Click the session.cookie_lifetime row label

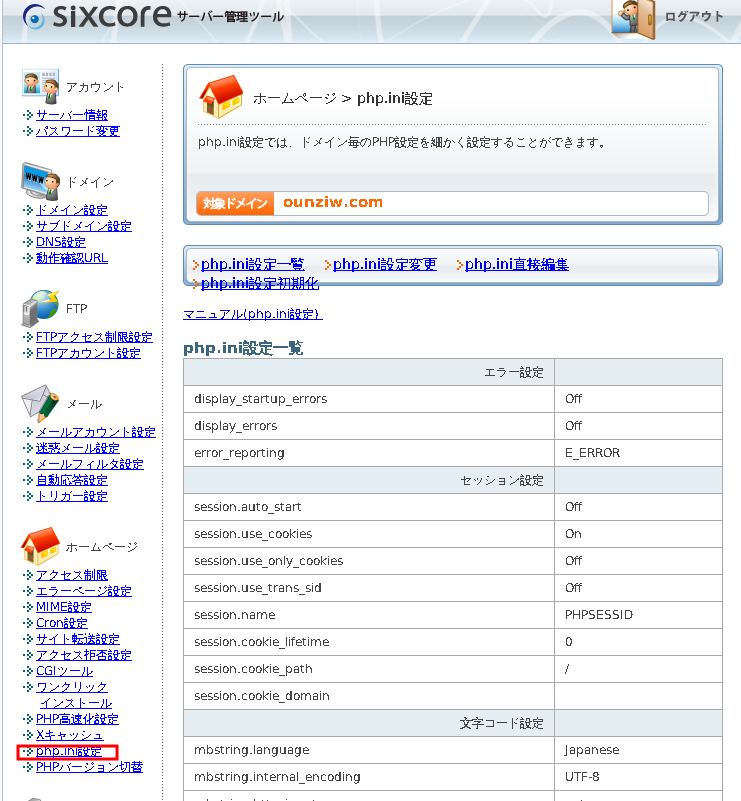coord(261,642)
